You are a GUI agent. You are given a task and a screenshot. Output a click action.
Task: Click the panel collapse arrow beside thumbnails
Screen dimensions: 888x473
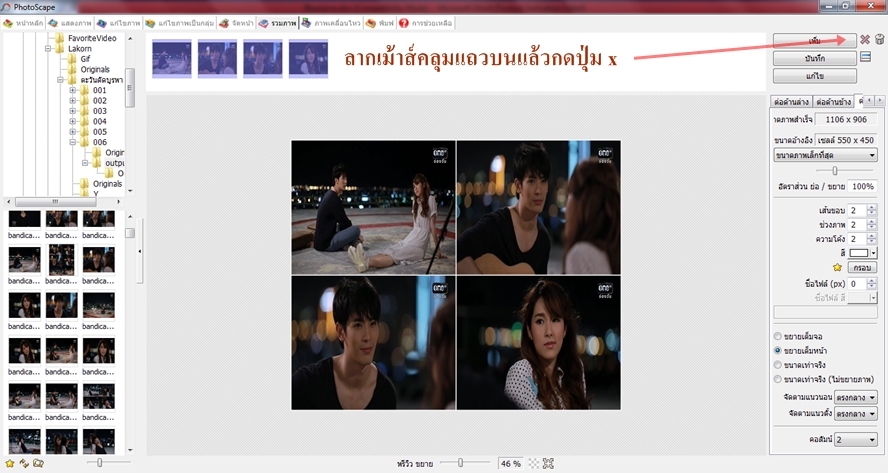pos(139,251)
